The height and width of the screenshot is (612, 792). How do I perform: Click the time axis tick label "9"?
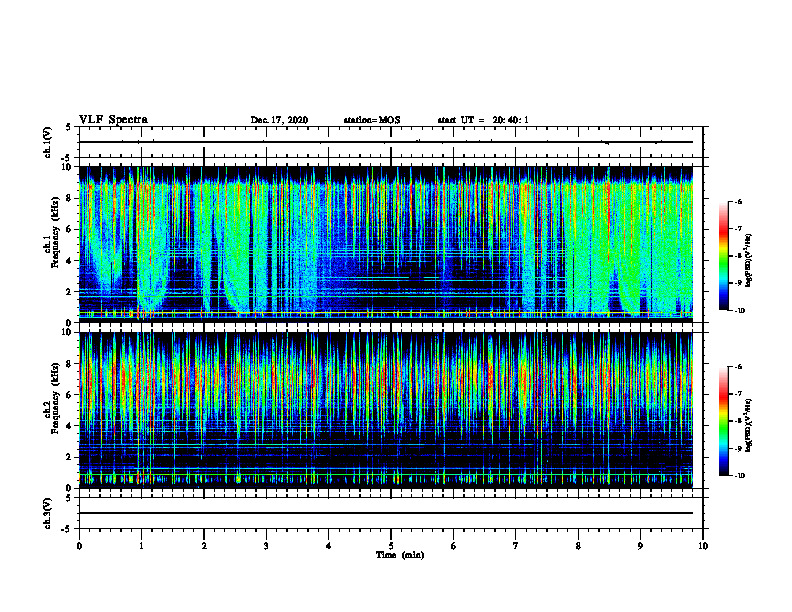pos(640,546)
